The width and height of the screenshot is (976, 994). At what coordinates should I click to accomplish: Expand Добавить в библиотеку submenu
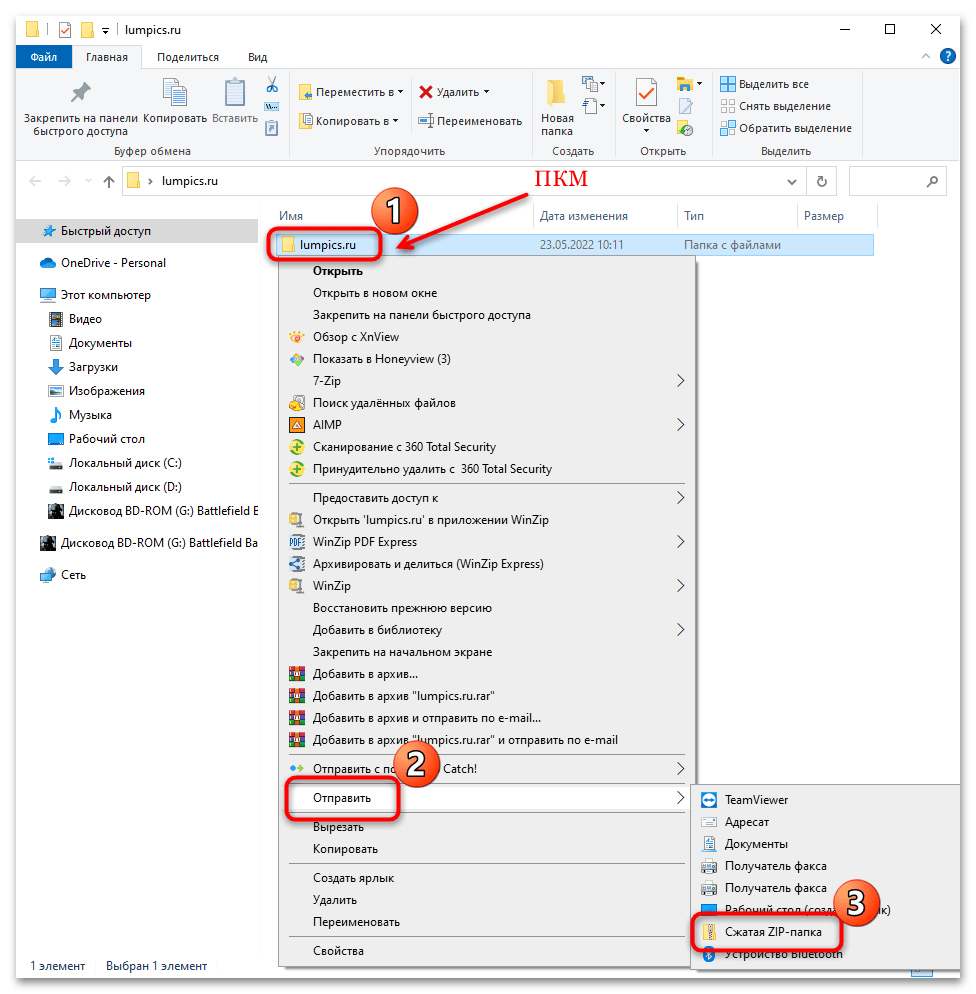pos(680,630)
